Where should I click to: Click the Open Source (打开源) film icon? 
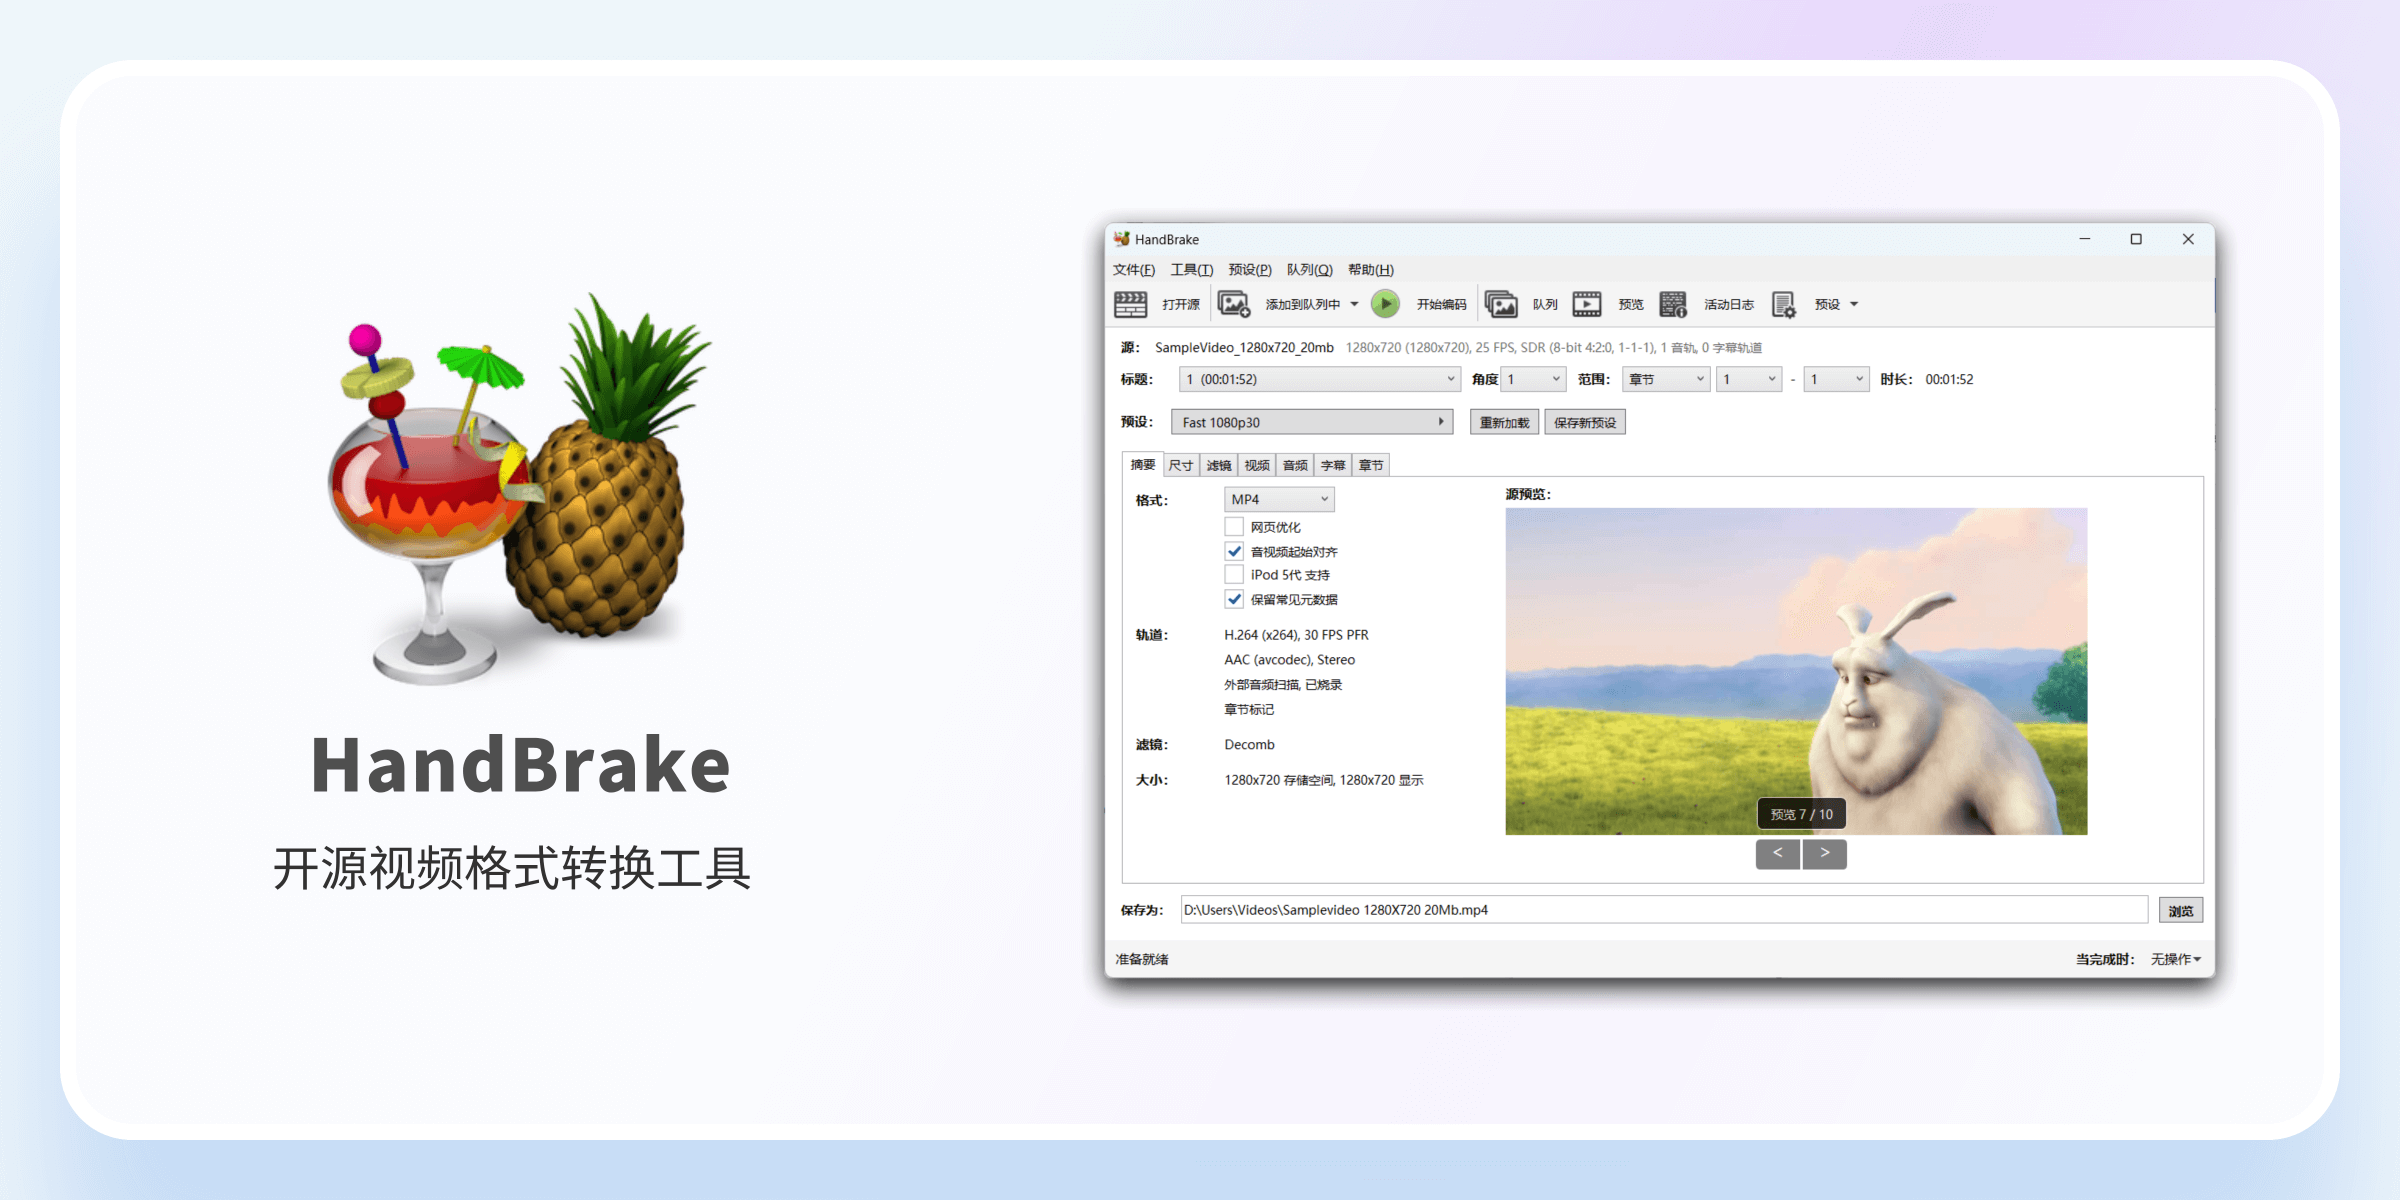(1131, 304)
